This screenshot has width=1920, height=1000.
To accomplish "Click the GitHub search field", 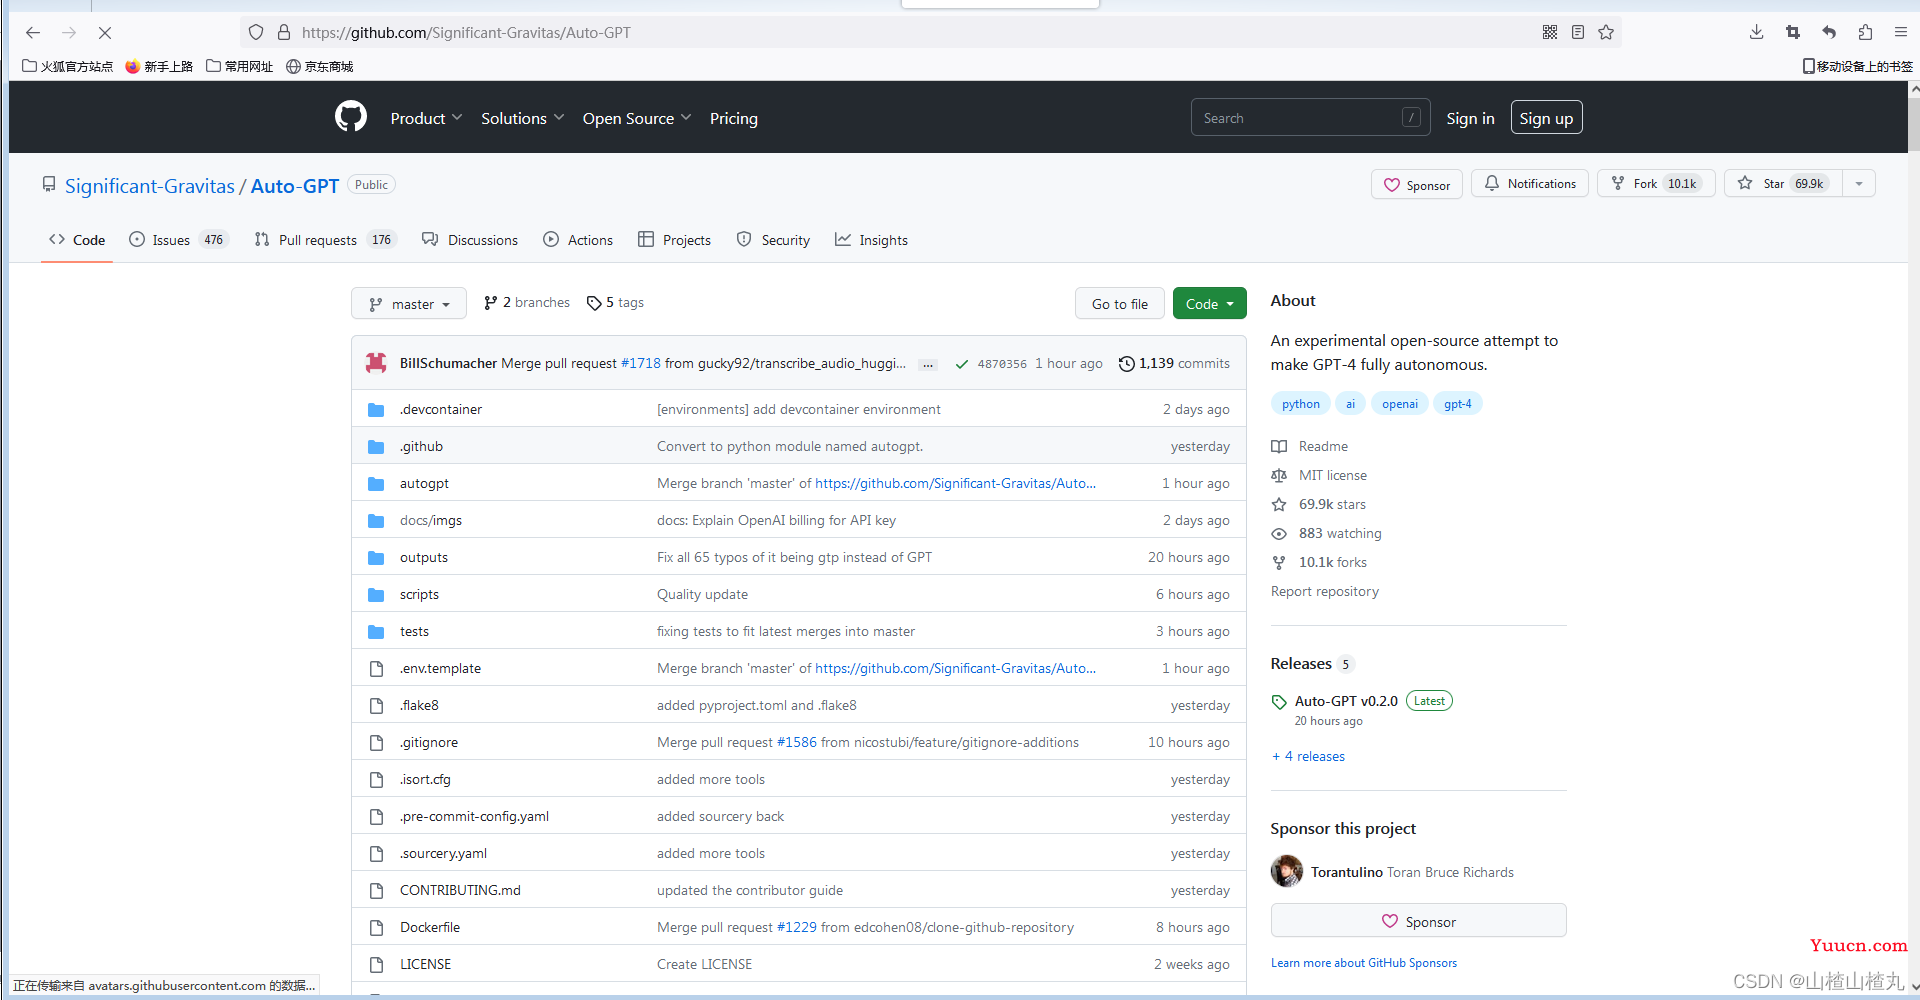I will (1310, 117).
